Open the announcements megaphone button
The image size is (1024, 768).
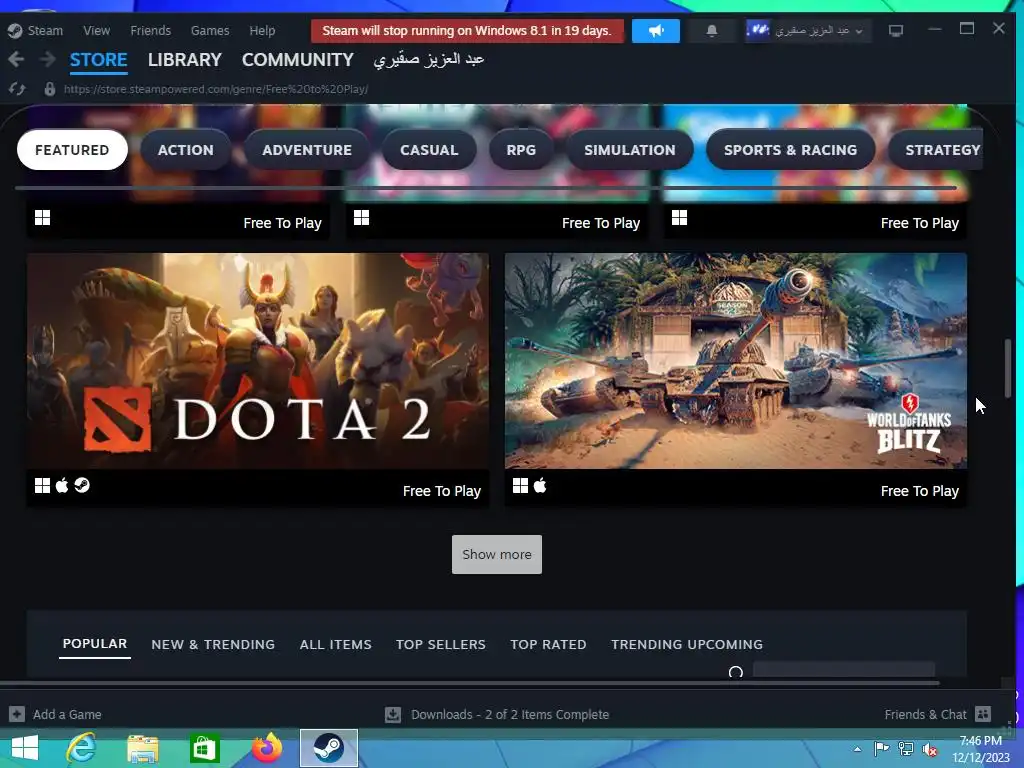(x=656, y=31)
